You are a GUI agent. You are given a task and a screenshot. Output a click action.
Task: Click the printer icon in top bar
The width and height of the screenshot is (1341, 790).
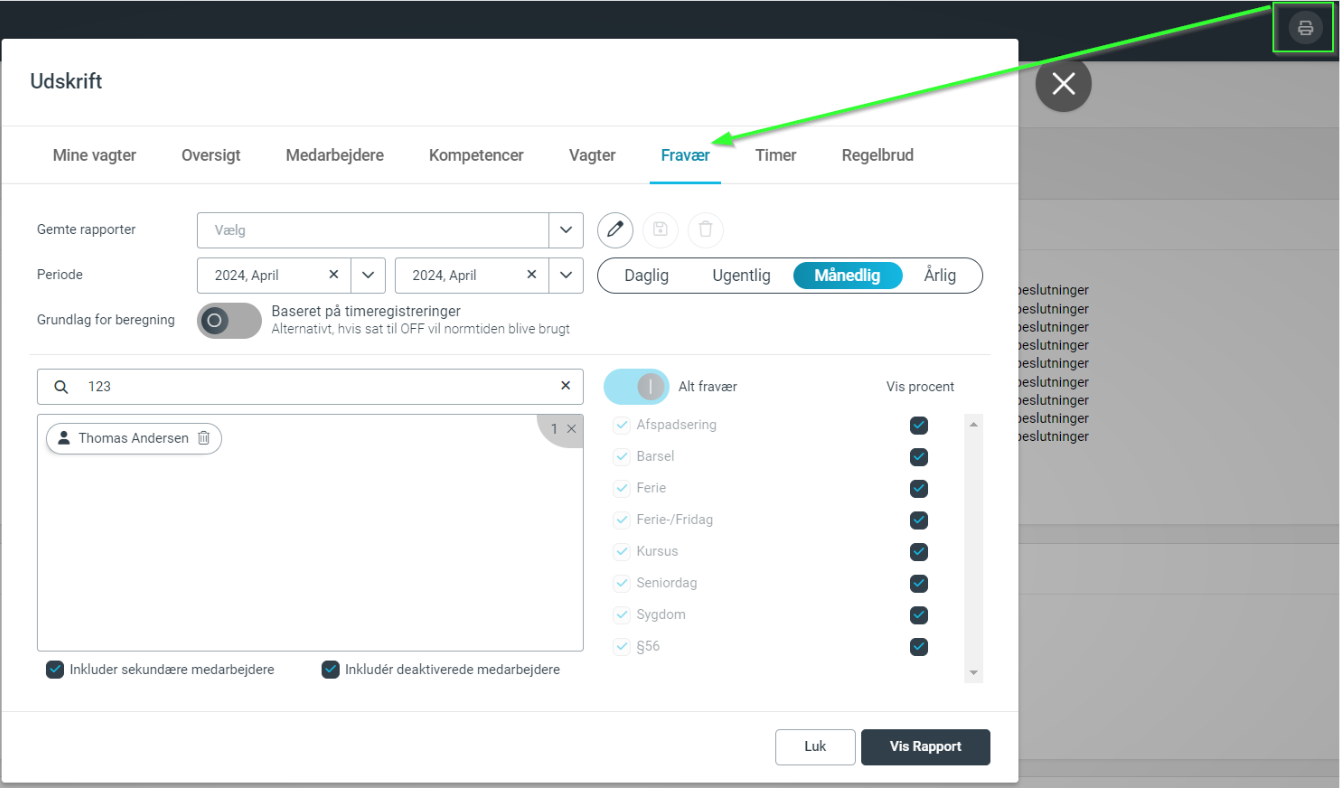(1304, 28)
